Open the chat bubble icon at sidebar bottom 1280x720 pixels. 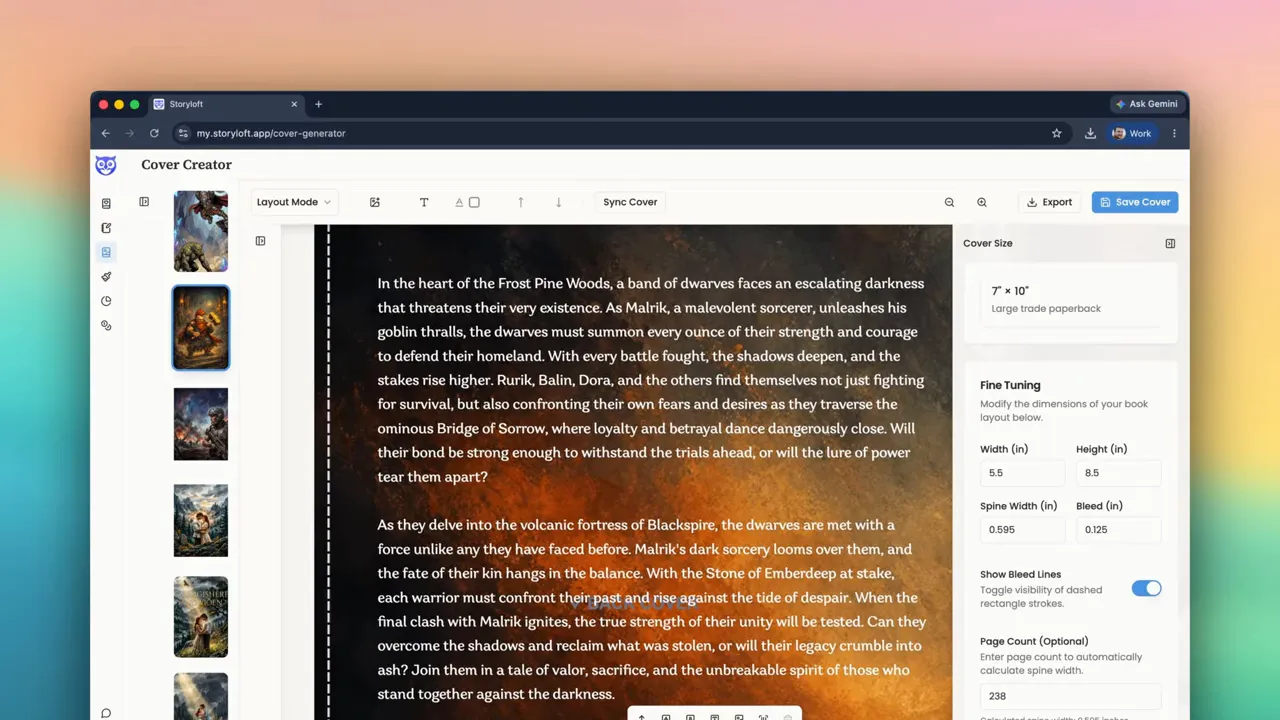coord(106,713)
